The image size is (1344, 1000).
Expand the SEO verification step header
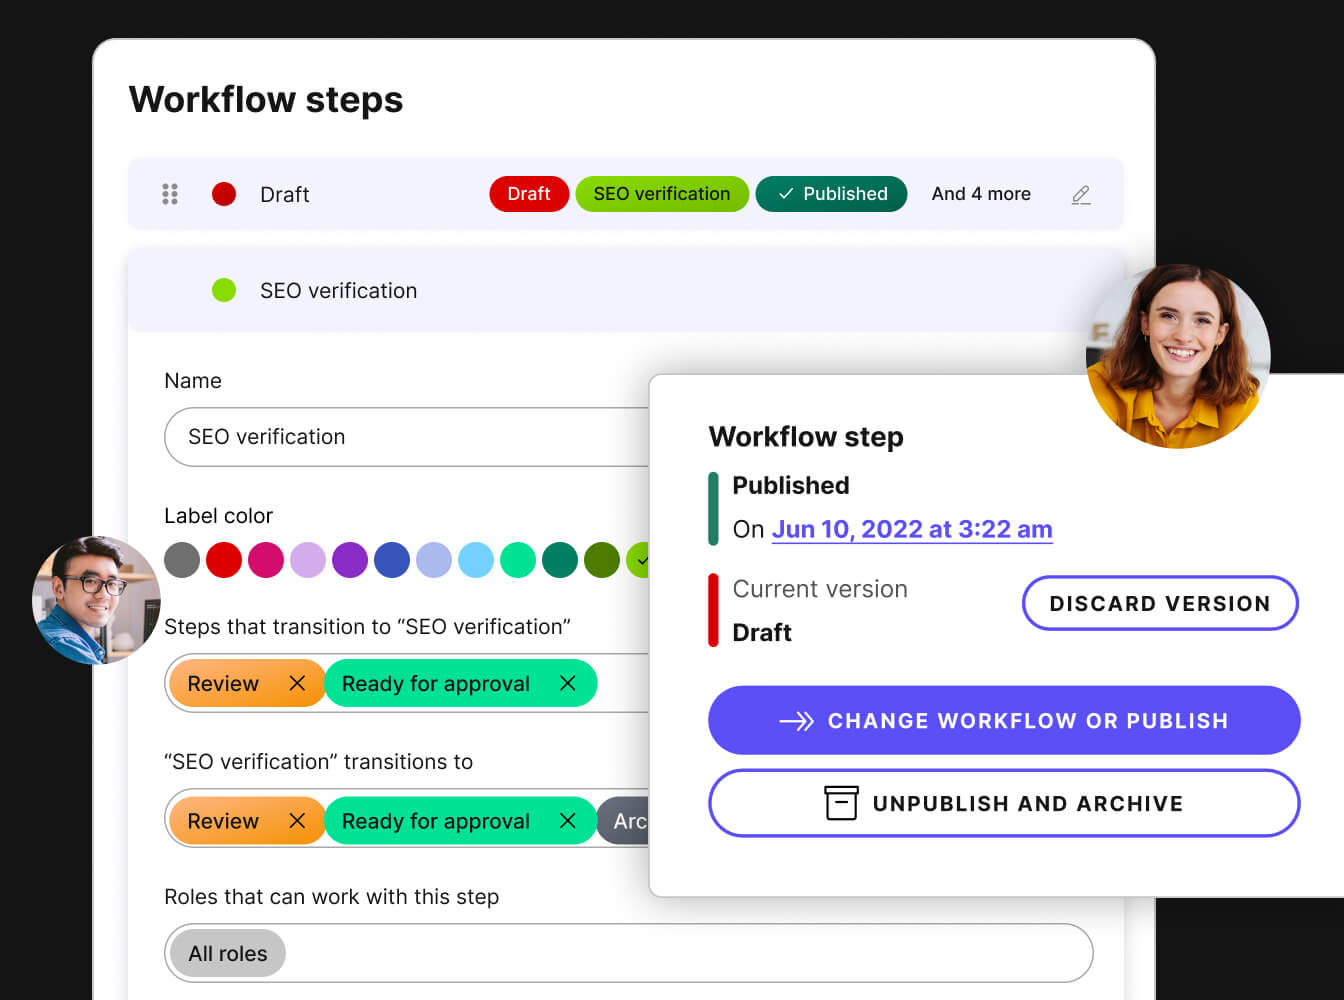point(626,290)
